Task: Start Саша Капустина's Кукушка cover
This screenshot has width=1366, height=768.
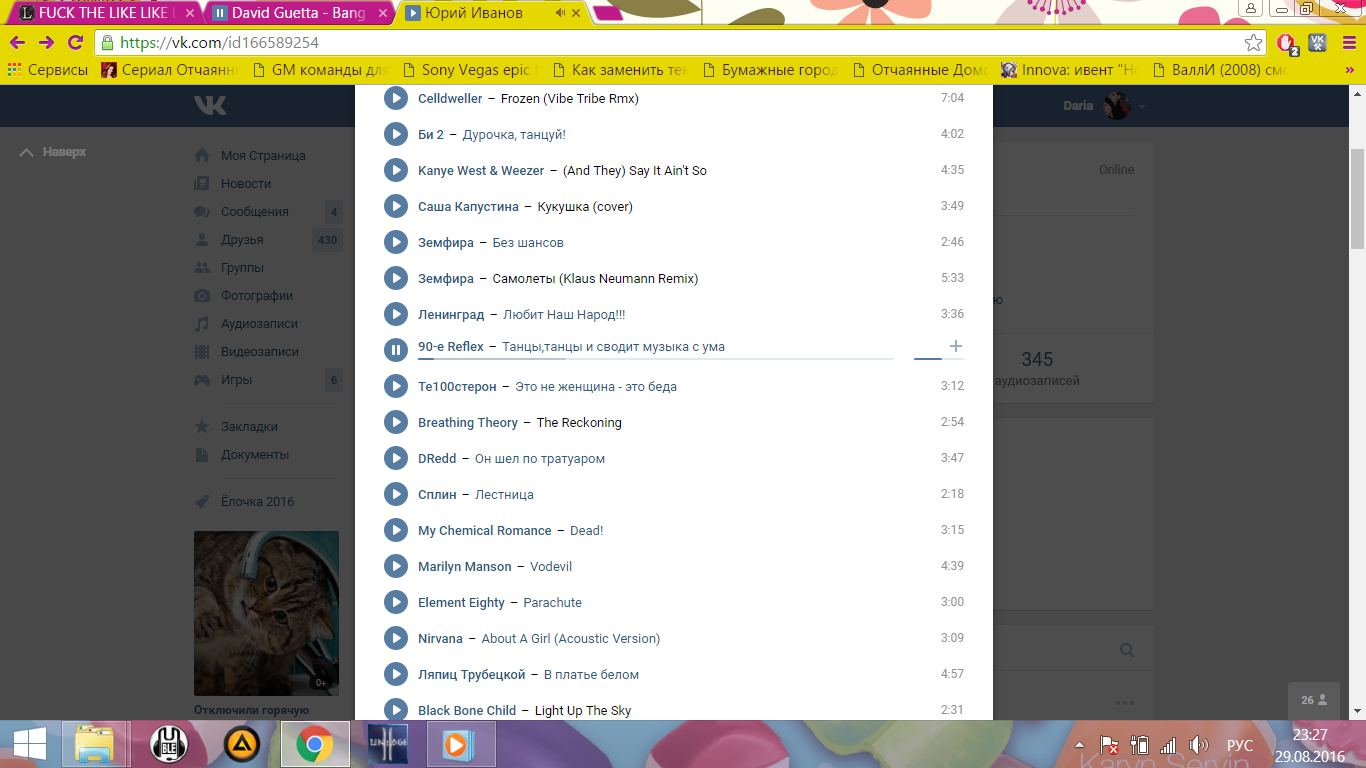Action: click(396, 206)
